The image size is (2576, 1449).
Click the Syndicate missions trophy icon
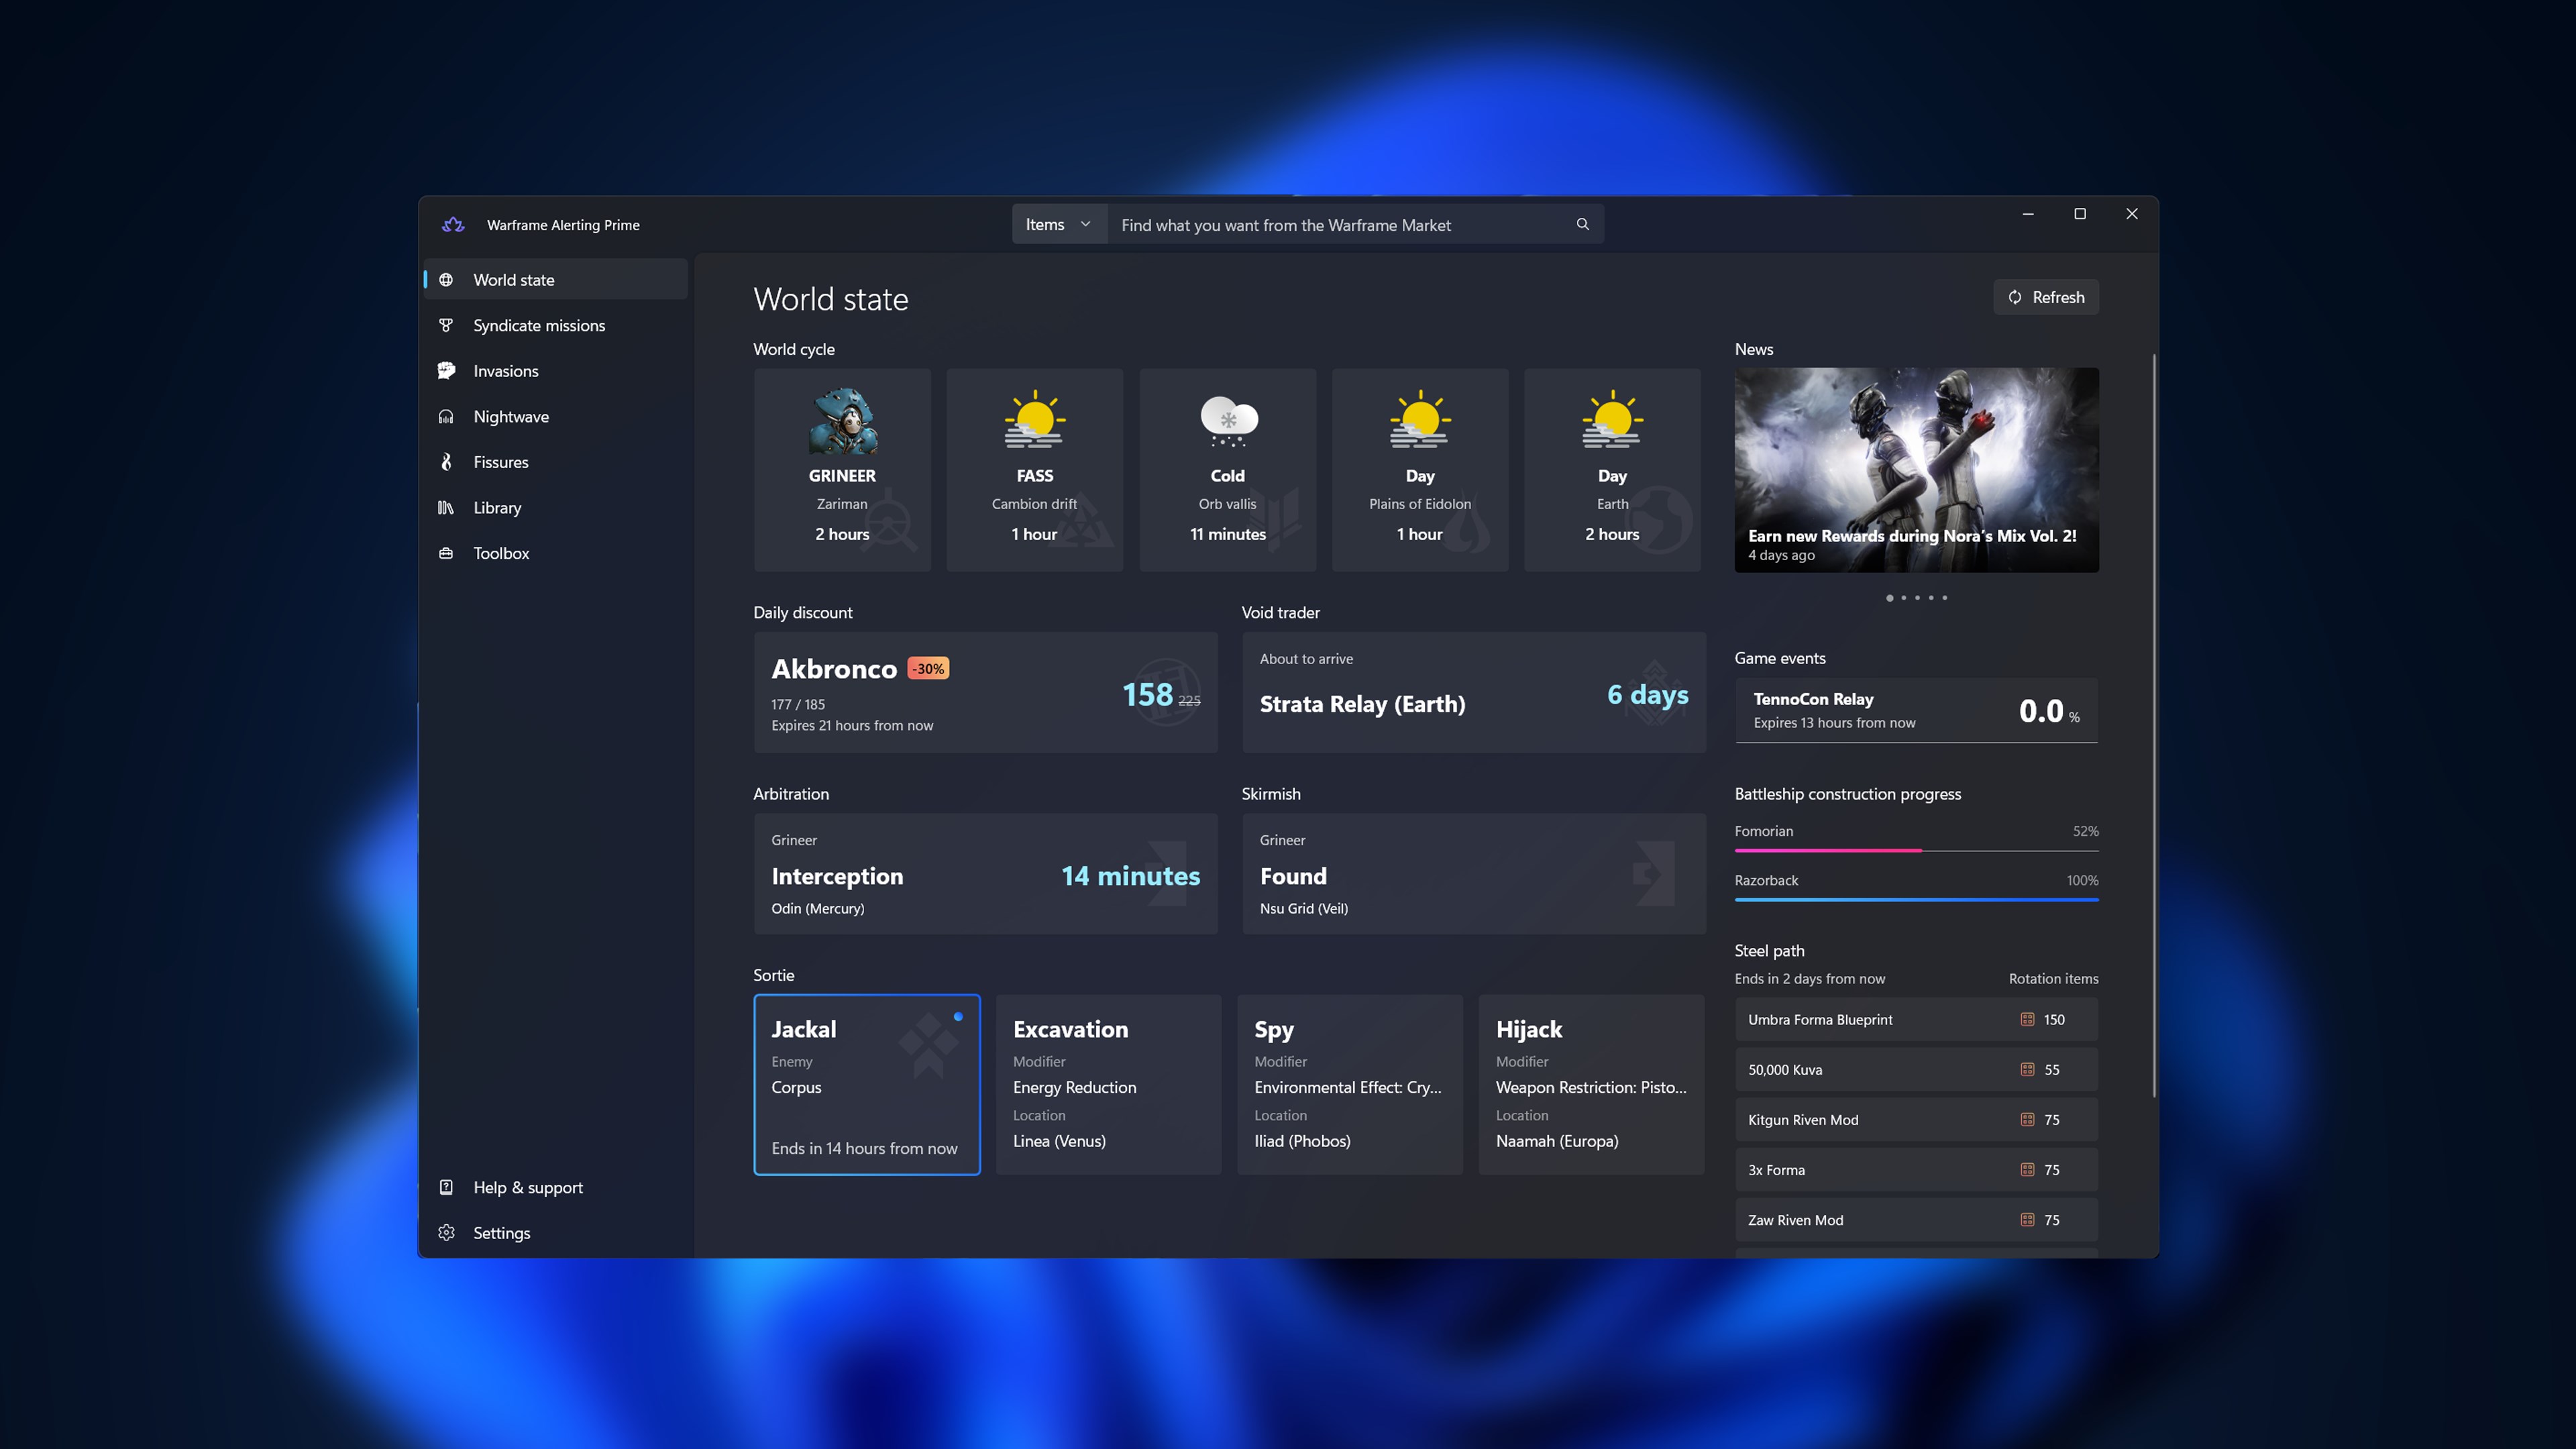tap(446, 325)
